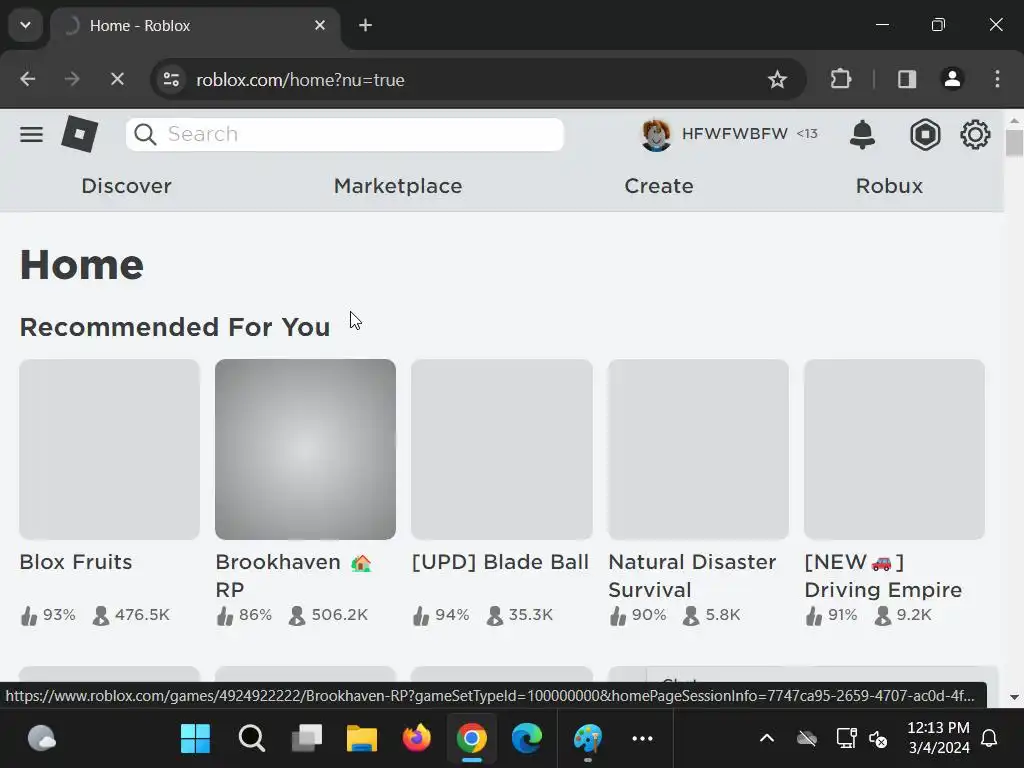Image resolution: width=1024 pixels, height=768 pixels.
Task: Click the Recommended For You heading
Action: click(x=175, y=327)
